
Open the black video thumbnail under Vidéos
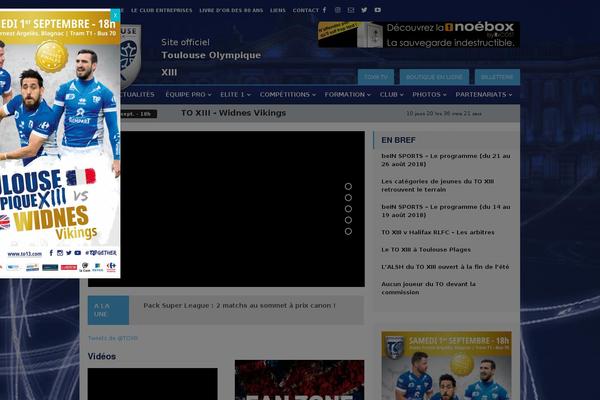click(153, 384)
